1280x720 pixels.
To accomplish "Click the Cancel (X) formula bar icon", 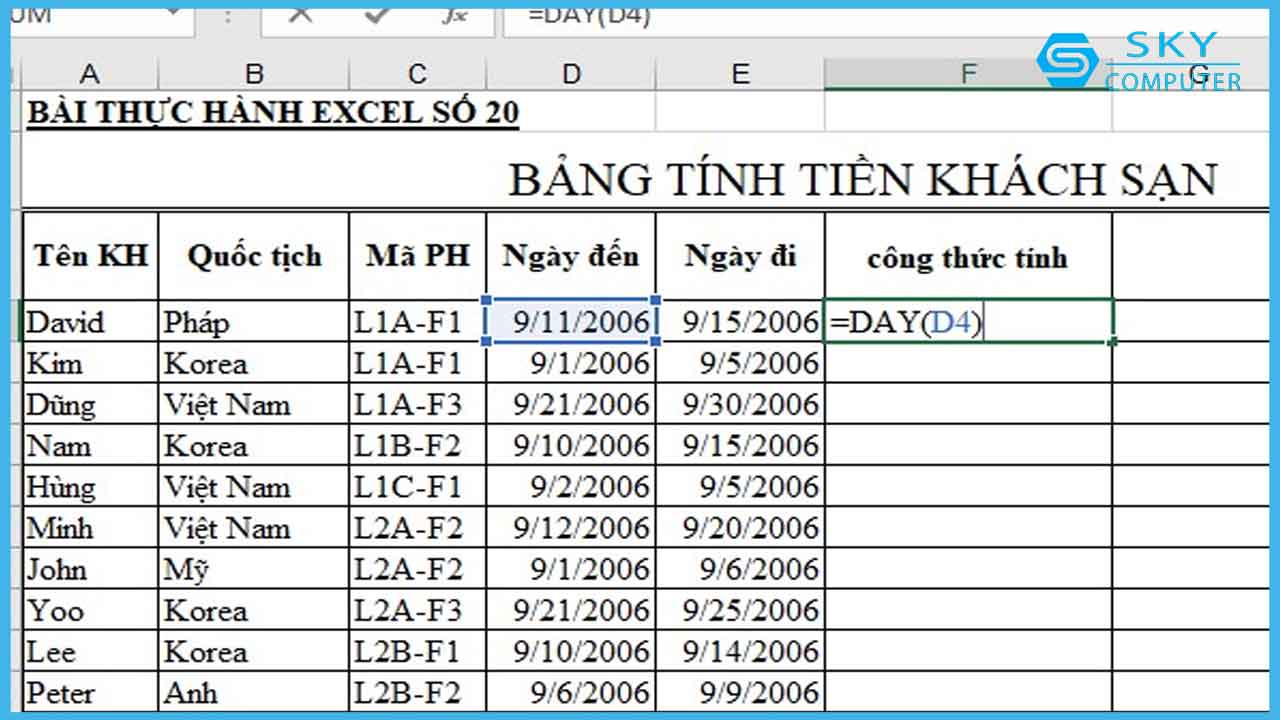I will 300,16.
